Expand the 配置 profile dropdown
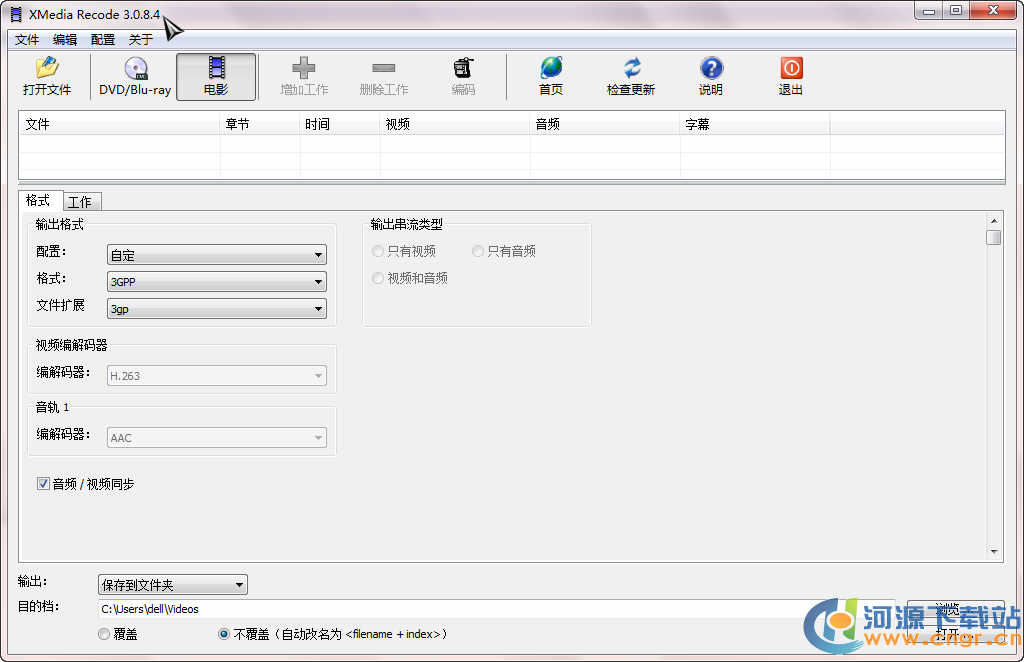The width and height of the screenshot is (1024, 662). tap(217, 256)
